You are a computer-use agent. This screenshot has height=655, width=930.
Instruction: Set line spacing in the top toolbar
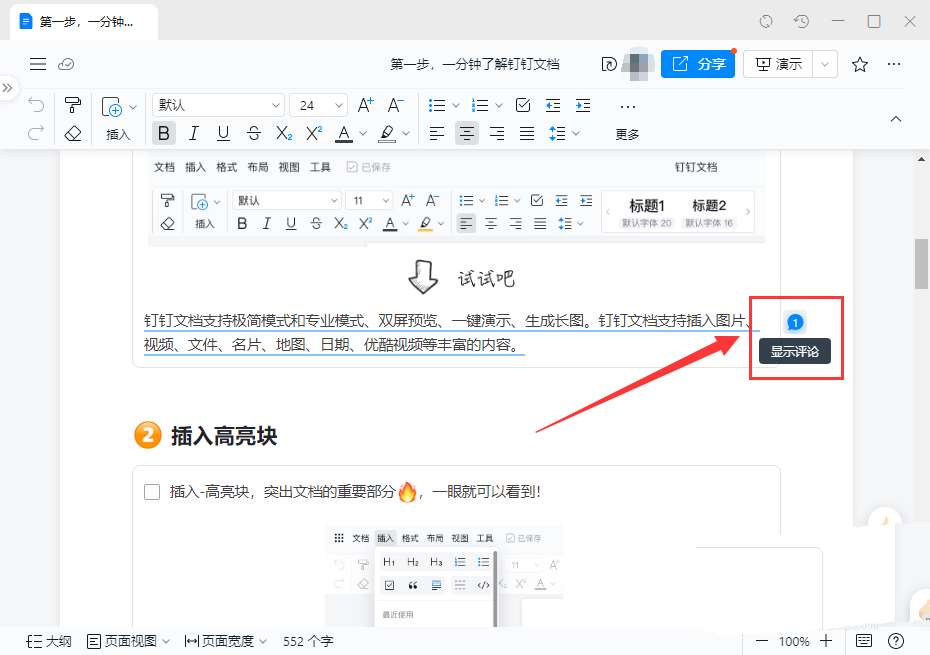(x=557, y=133)
